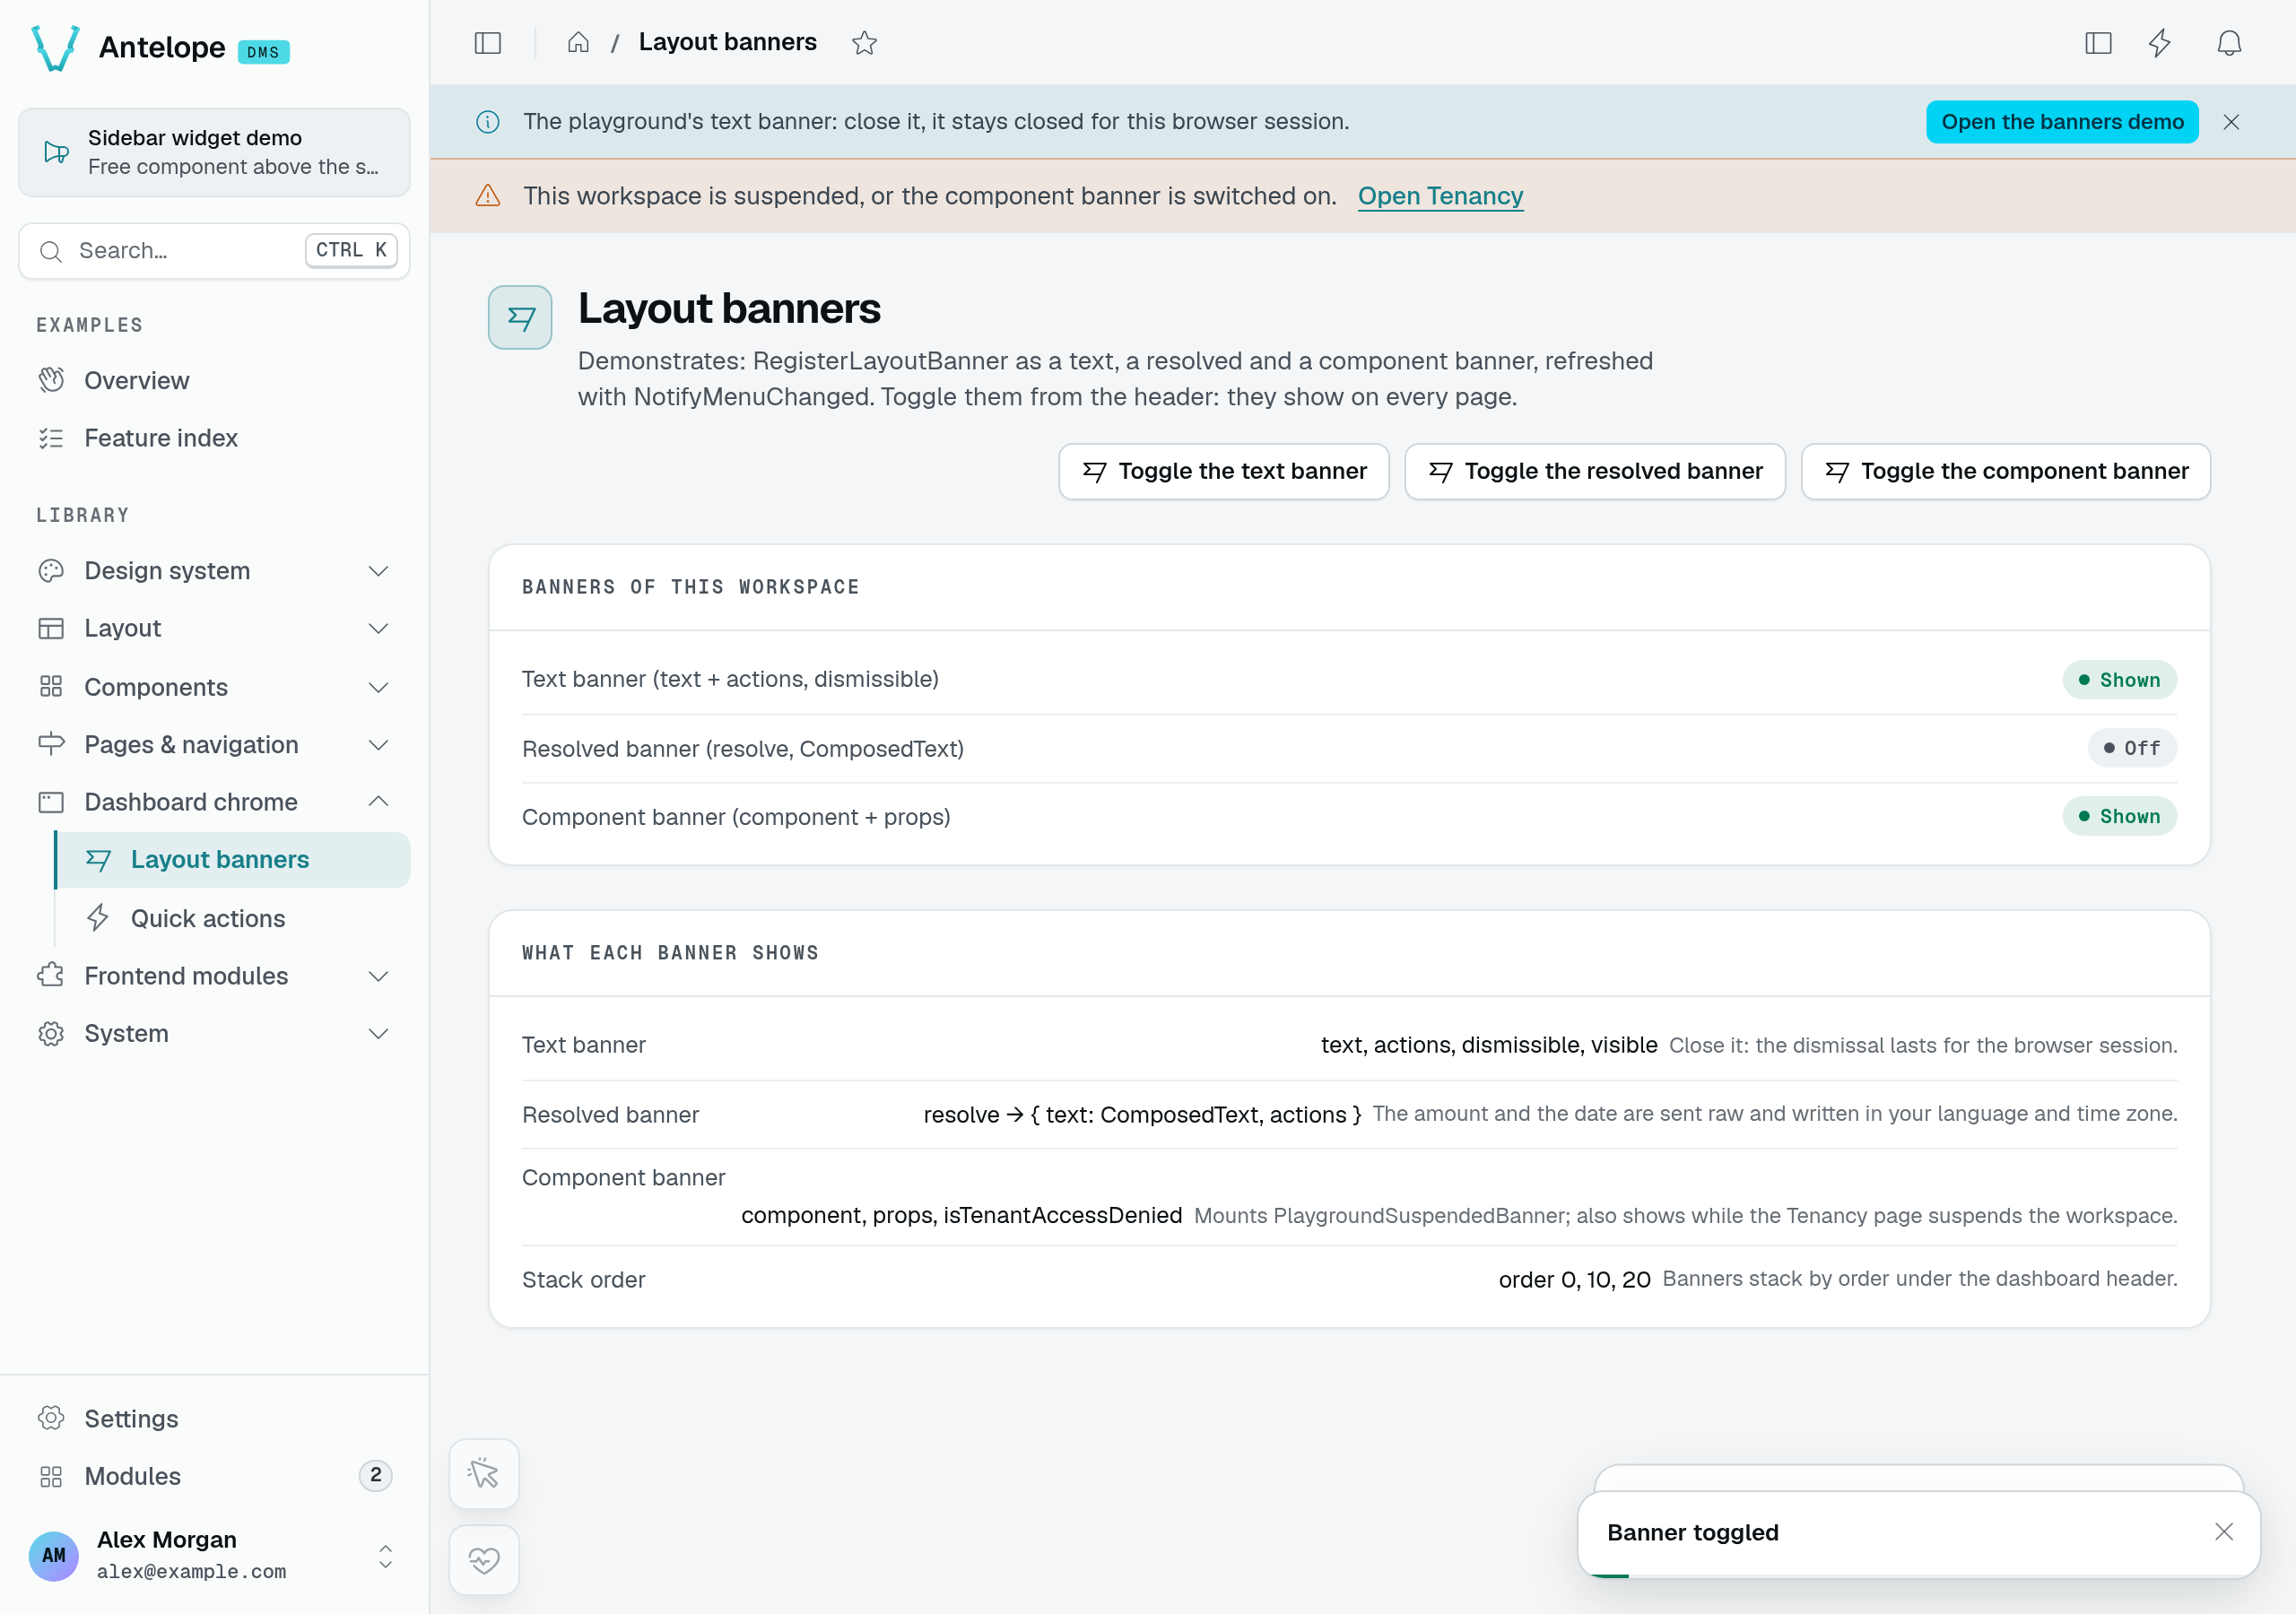The image size is (2296, 1614).
Task: Open Modules in the sidebar footer
Action: tap(214, 1476)
